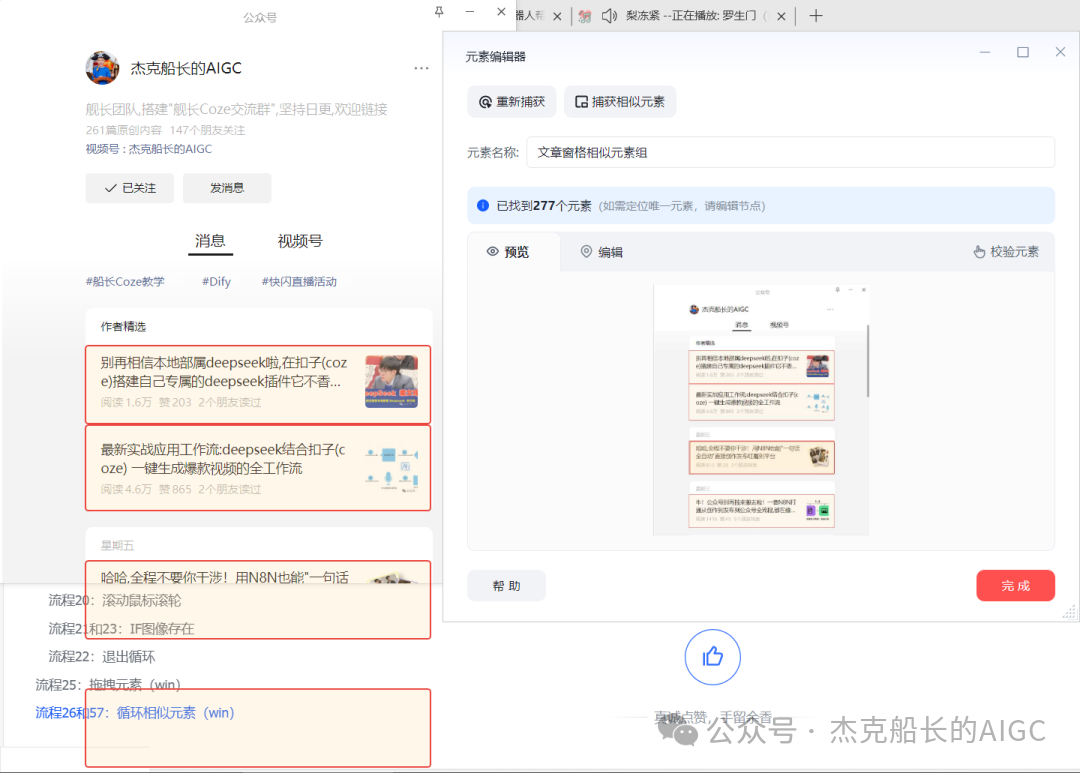The image size is (1080, 773).
Task: Click the 作者精选 section heading
Action: click(123, 327)
